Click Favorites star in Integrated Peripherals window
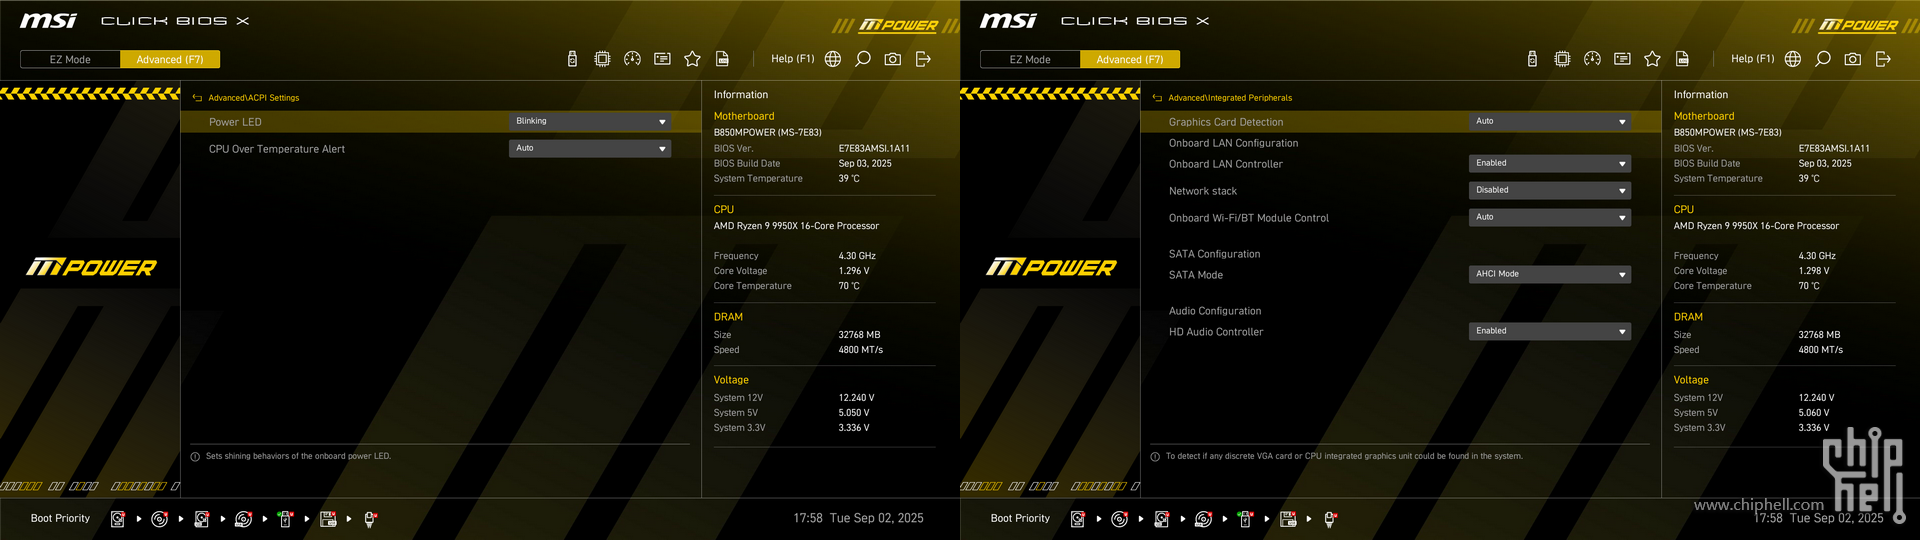The image size is (1920, 540). 1652,59
